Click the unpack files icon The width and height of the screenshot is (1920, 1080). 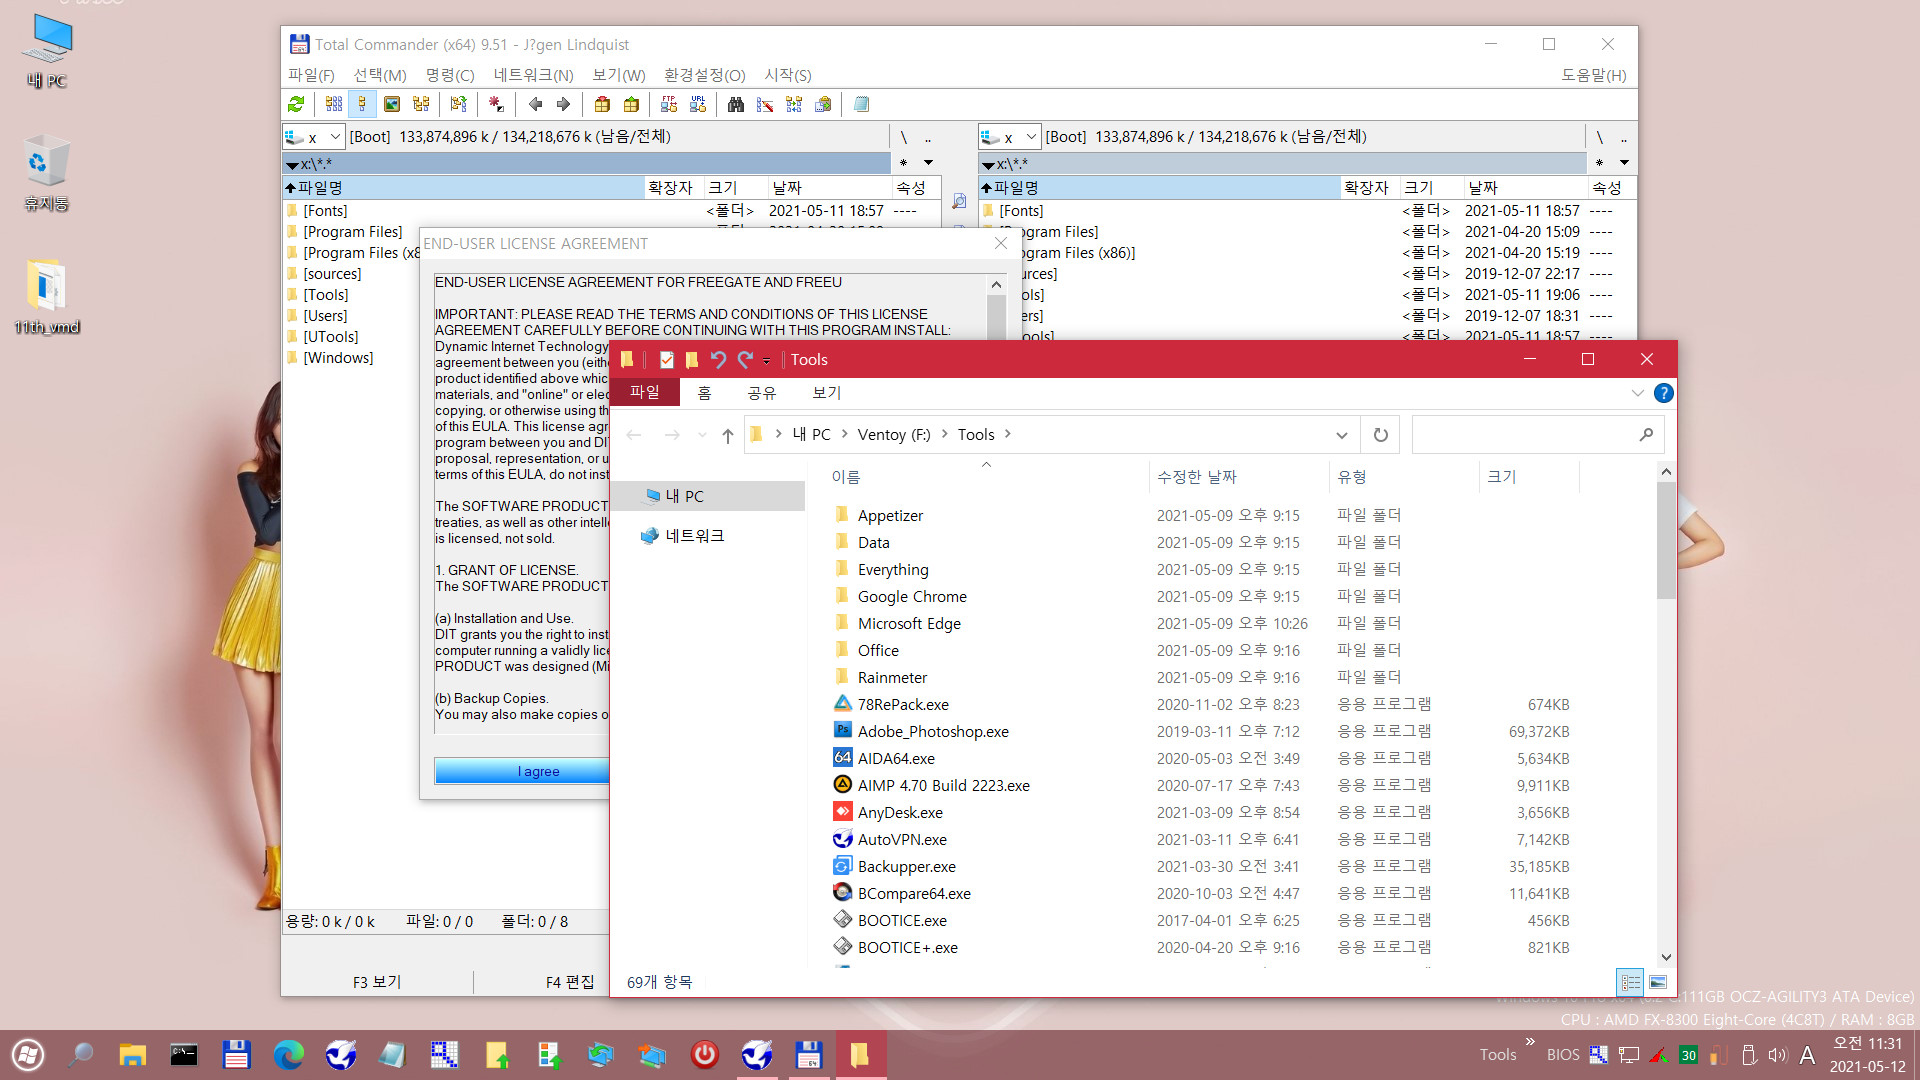[x=631, y=104]
